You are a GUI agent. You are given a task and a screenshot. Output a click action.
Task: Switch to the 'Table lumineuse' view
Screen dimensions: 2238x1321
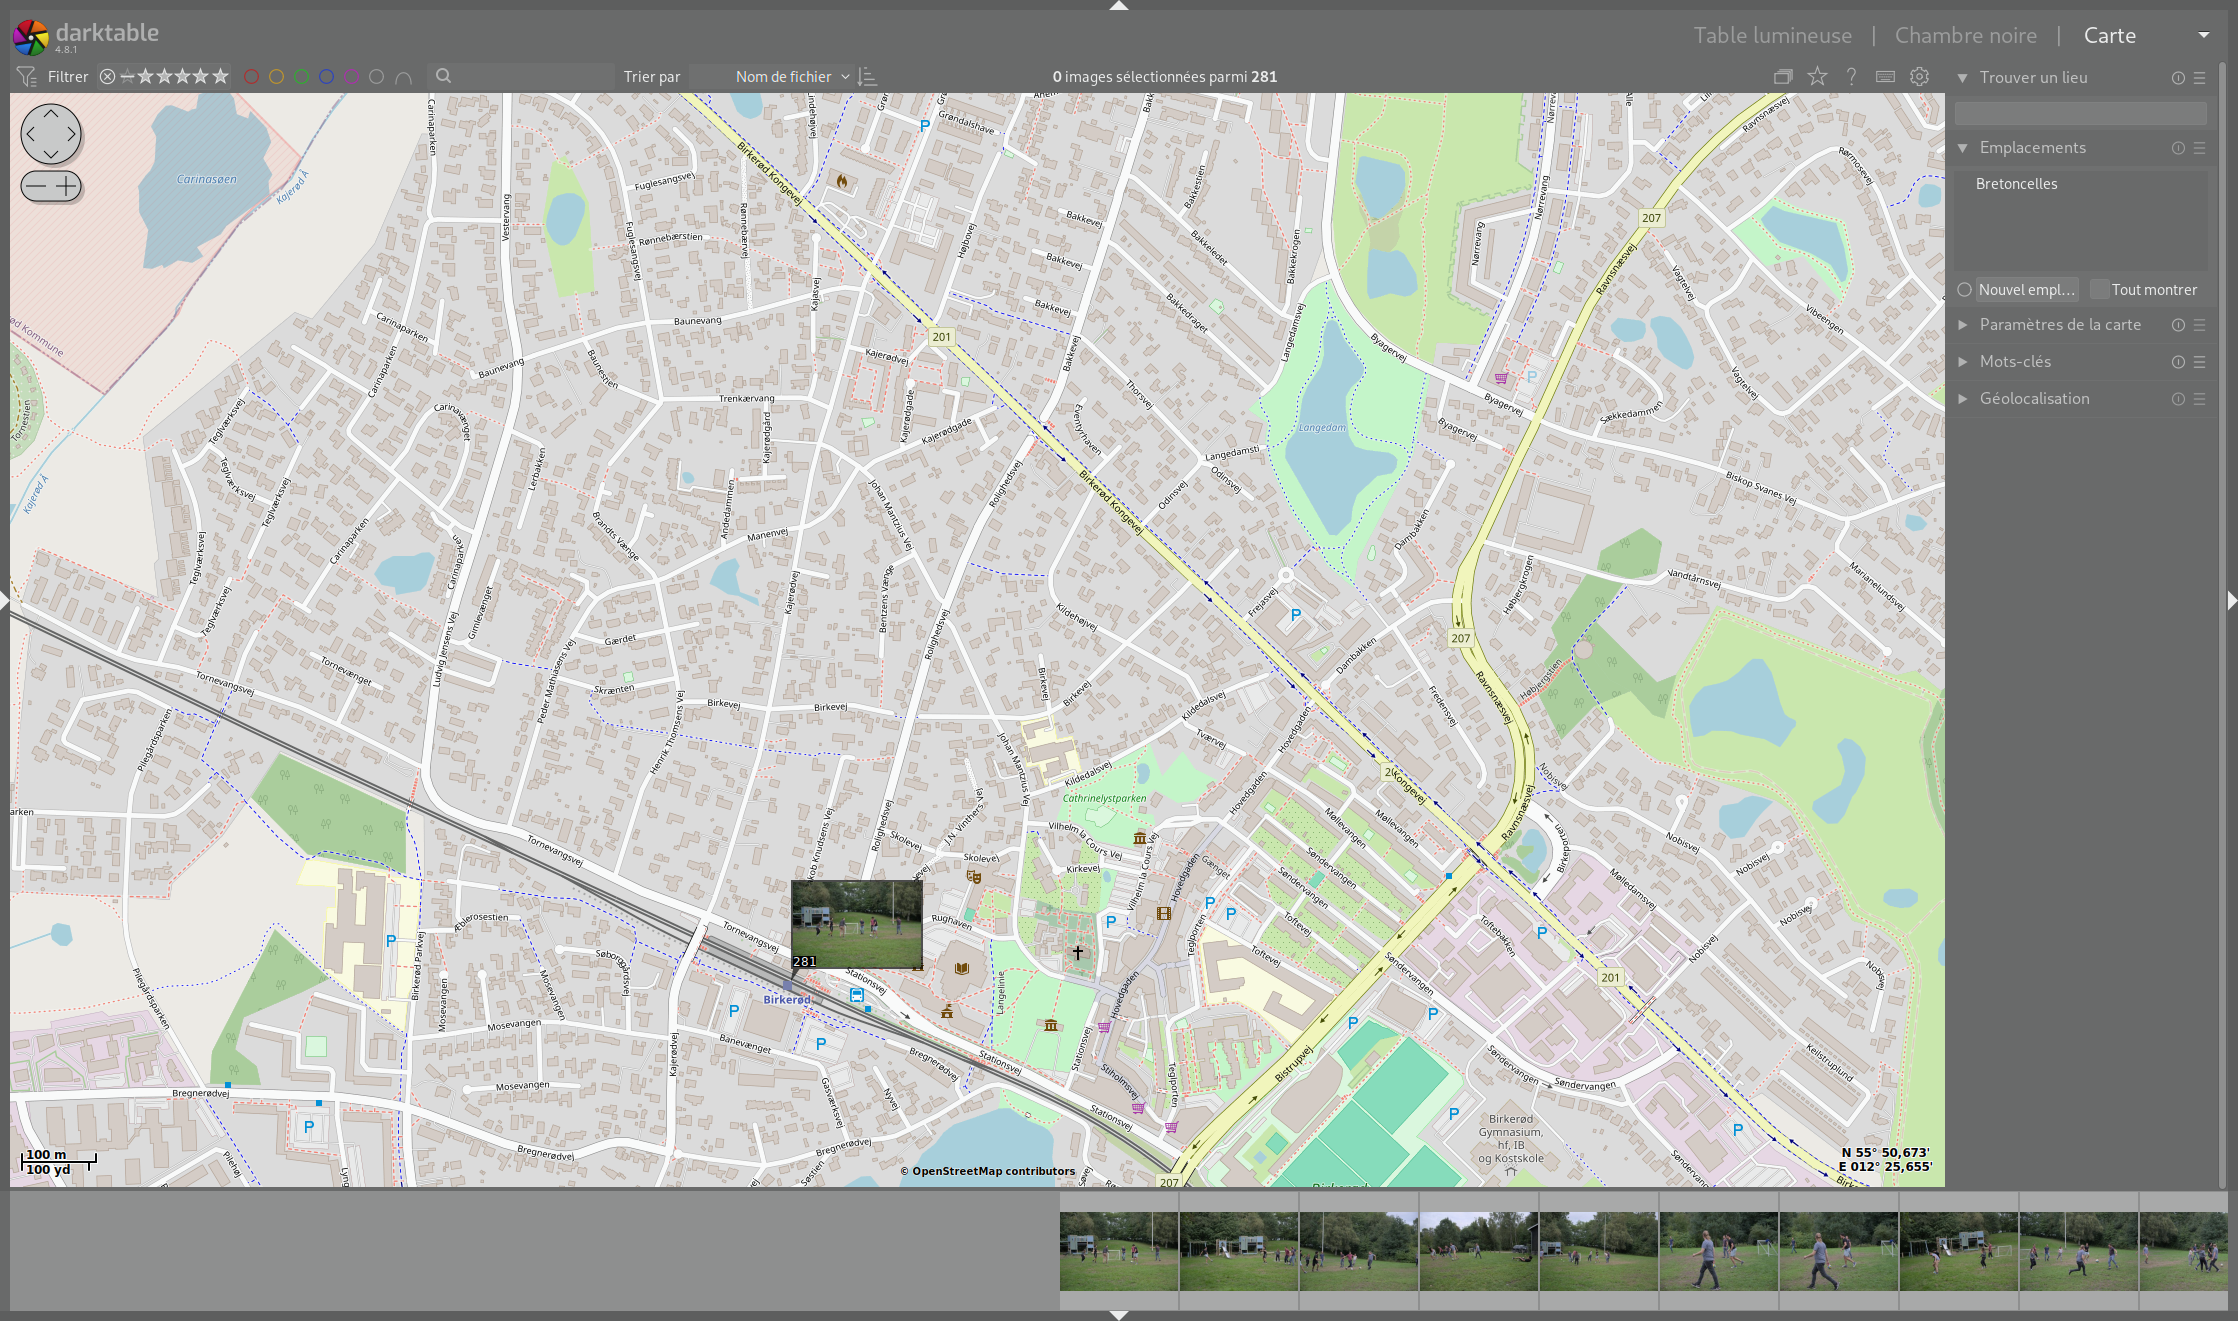tap(1772, 35)
